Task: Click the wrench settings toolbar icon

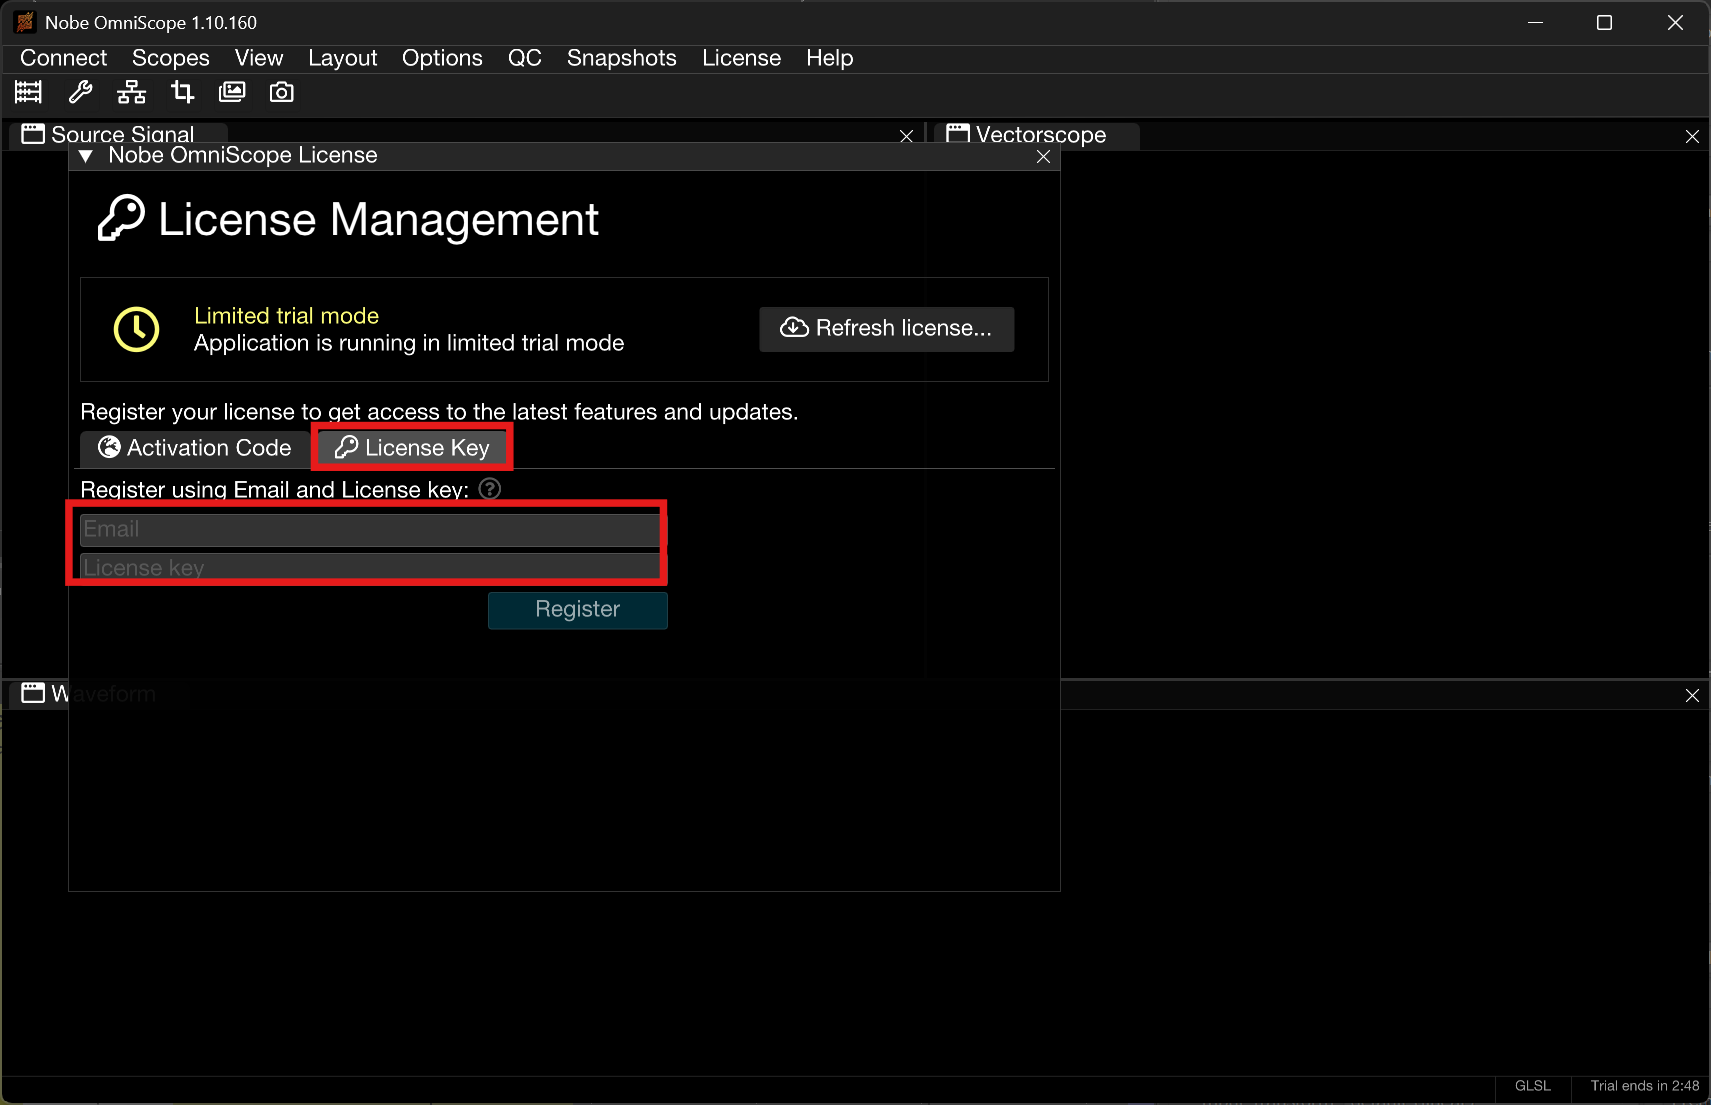Action: pos(80,93)
